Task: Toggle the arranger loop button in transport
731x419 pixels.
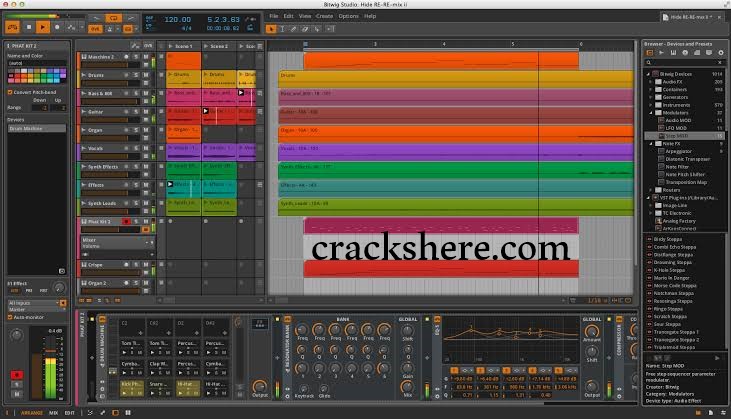Action: (x=113, y=18)
